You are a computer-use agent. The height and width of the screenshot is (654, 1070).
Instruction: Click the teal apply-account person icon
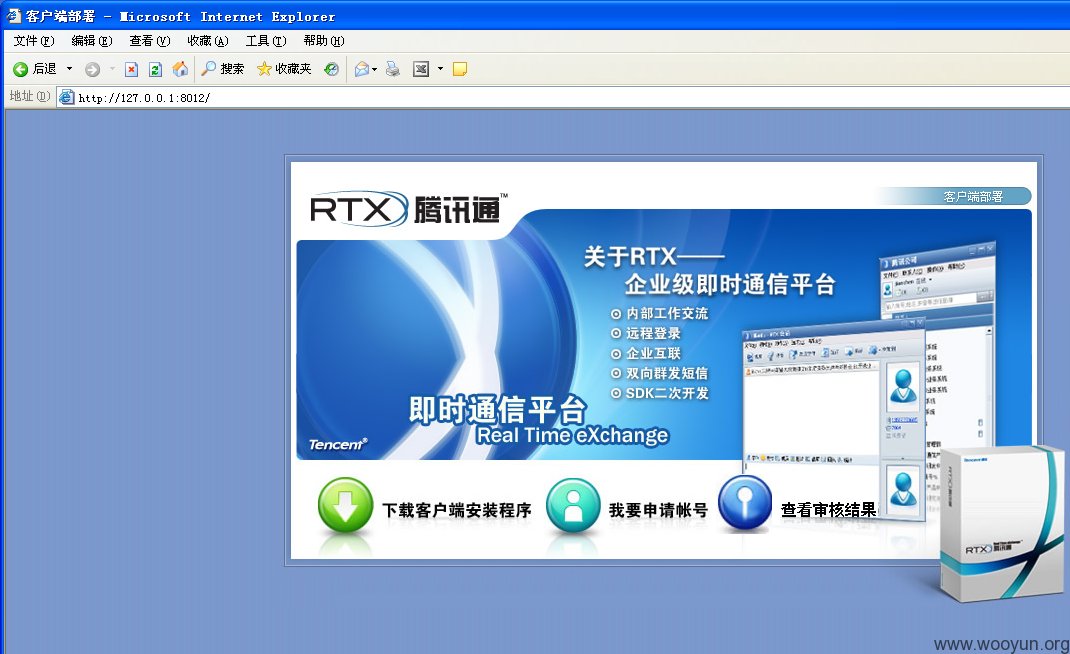click(573, 506)
